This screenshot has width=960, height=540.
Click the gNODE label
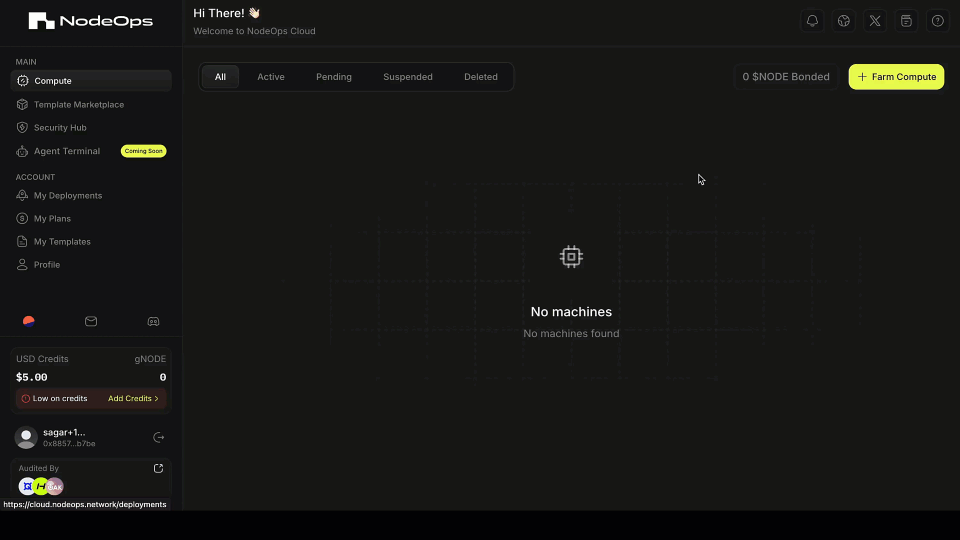(x=150, y=359)
